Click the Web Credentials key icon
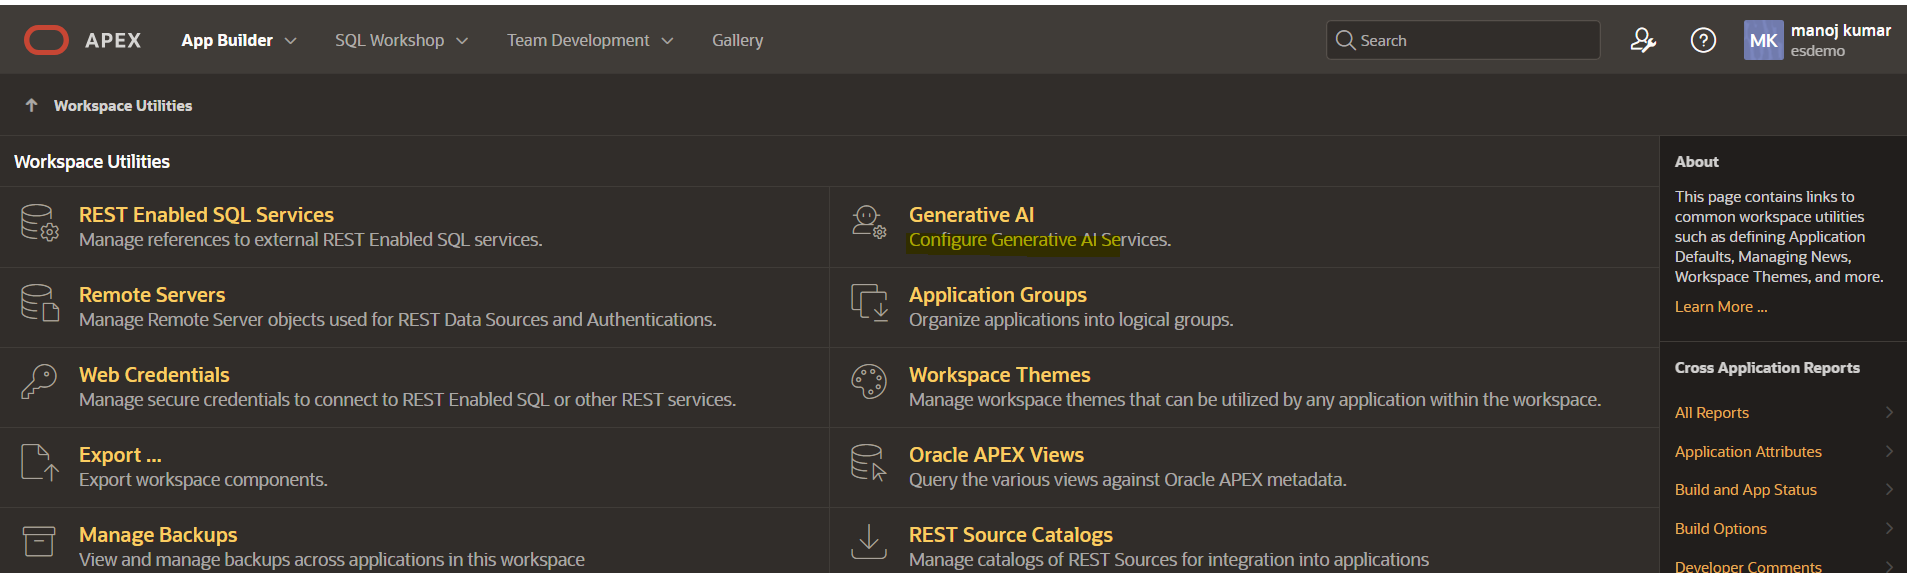This screenshot has height=573, width=1907. pyautogui.click(x=40, y=383)
